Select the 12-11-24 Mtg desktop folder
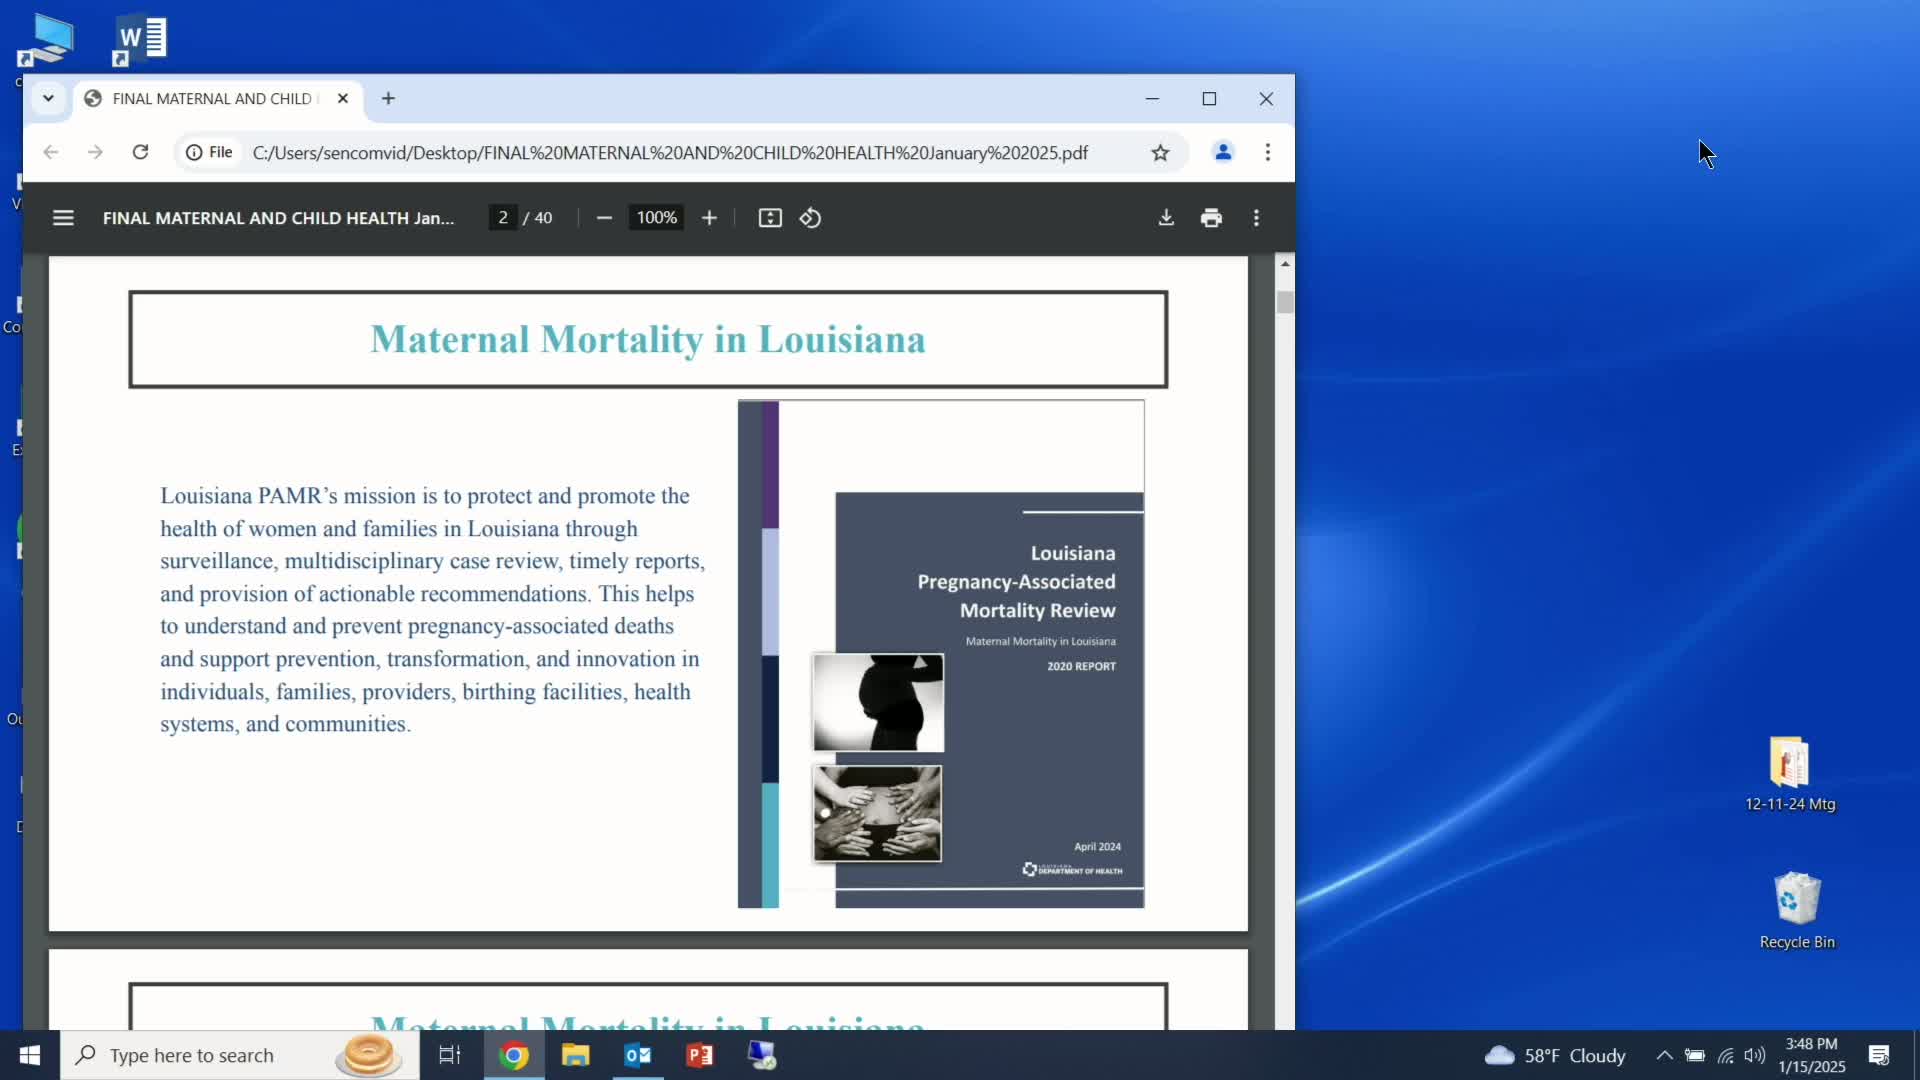Viewport: 1920px width, 1080px height. coord(1790,774)
